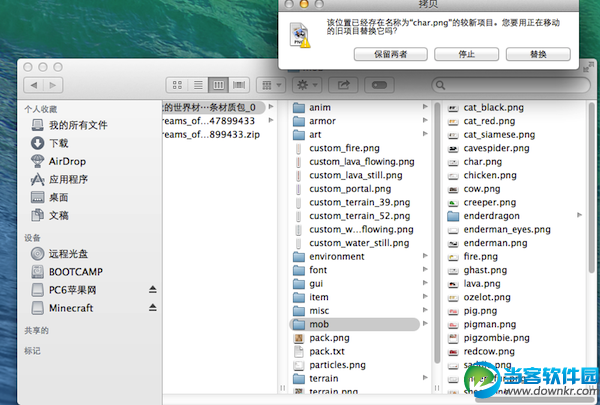The width and height of the screenshot is (600, 405).
Task: Open the arrange items dropdown
Action: pos(271,85)
